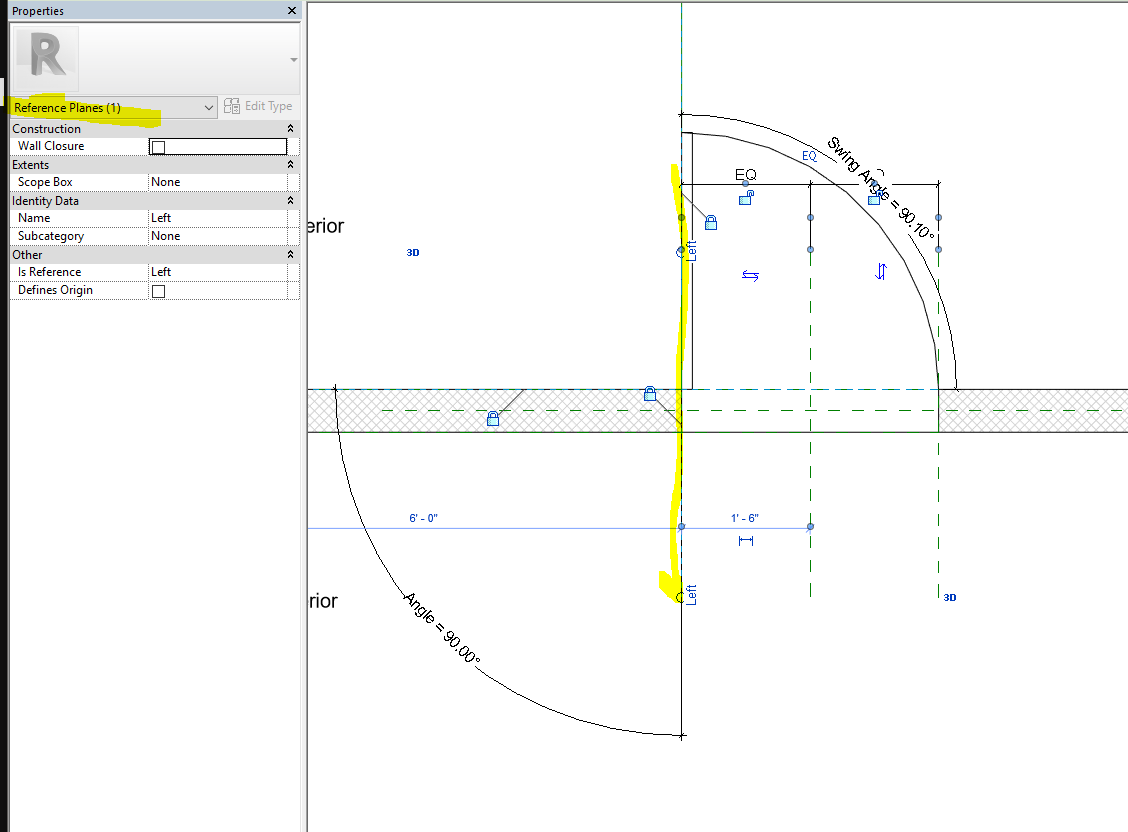
Task: Click the Edit Type button
Action: (x=258, y=106)
